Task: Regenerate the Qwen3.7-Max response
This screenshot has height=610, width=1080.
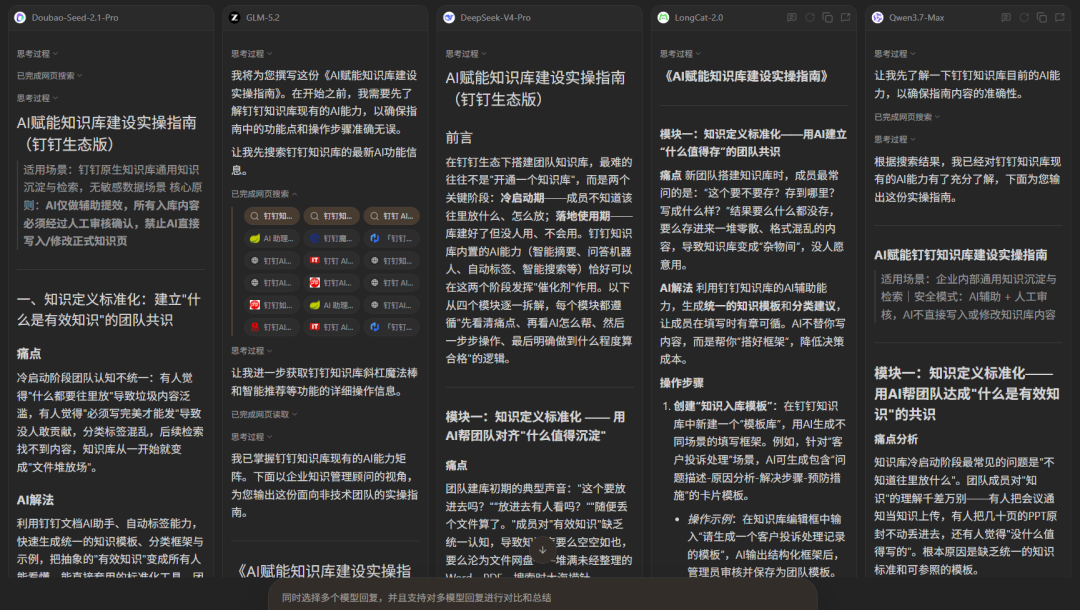Action: click(1024, 18)
